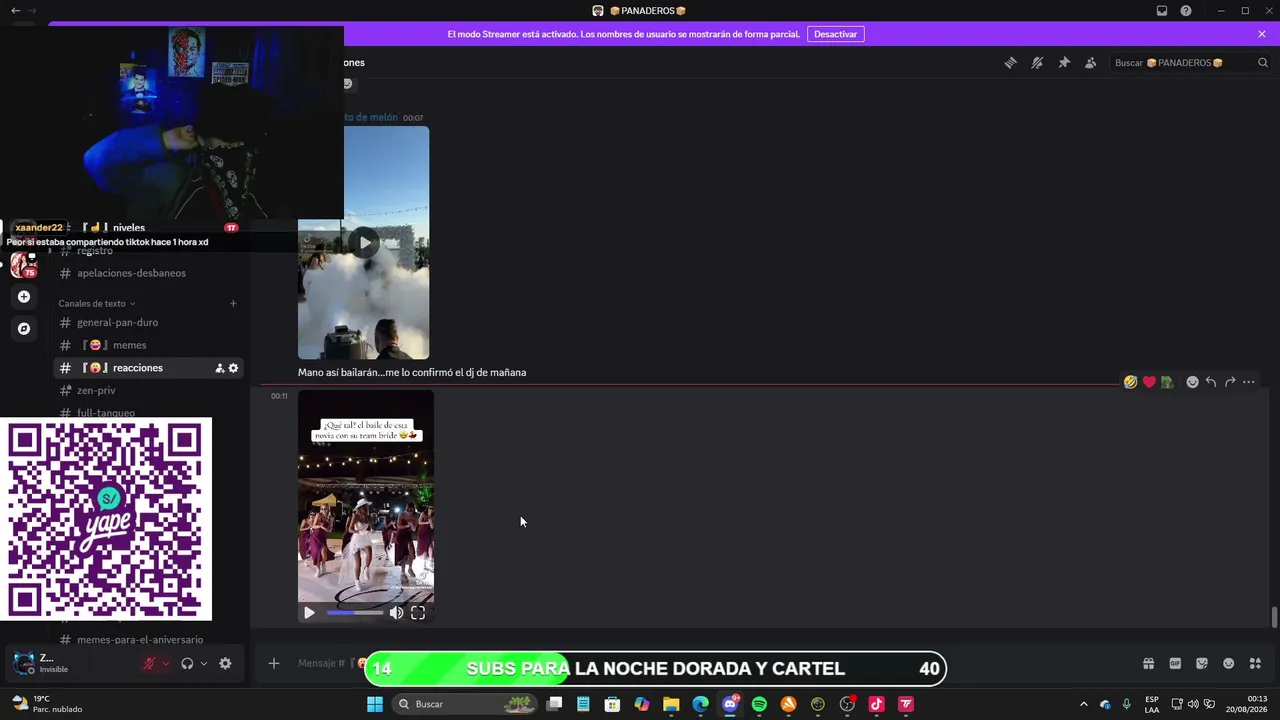1280x720 pixels.
Task: Open TikTok from the taskbar
Action: coord(876,704)
